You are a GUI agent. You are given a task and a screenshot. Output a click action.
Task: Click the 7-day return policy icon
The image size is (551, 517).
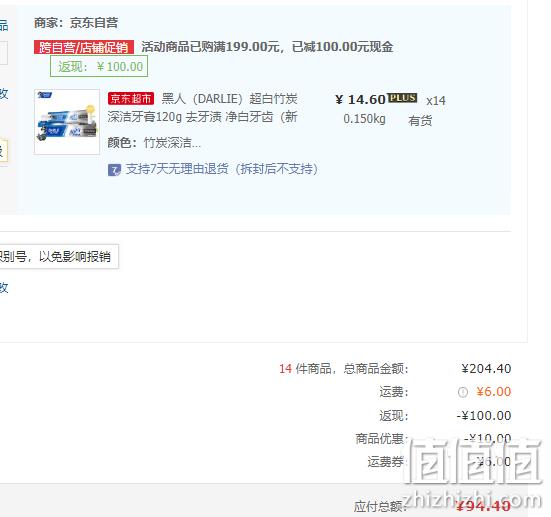click(x=114, y=170)
